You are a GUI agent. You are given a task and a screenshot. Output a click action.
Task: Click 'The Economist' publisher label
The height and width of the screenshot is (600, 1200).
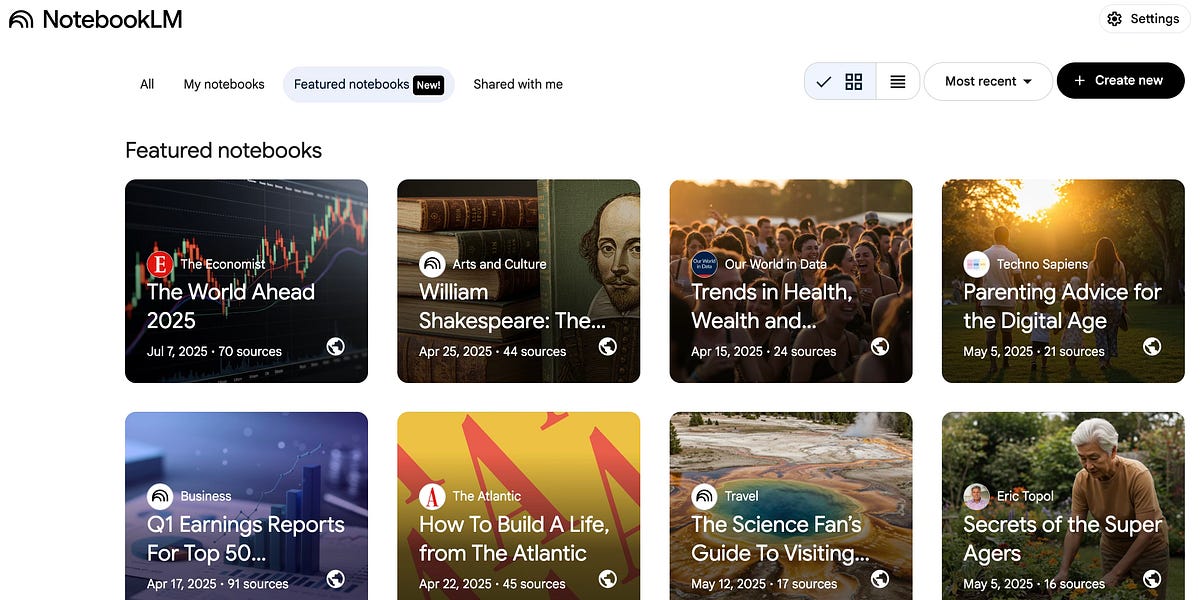[x=223, y=264]
